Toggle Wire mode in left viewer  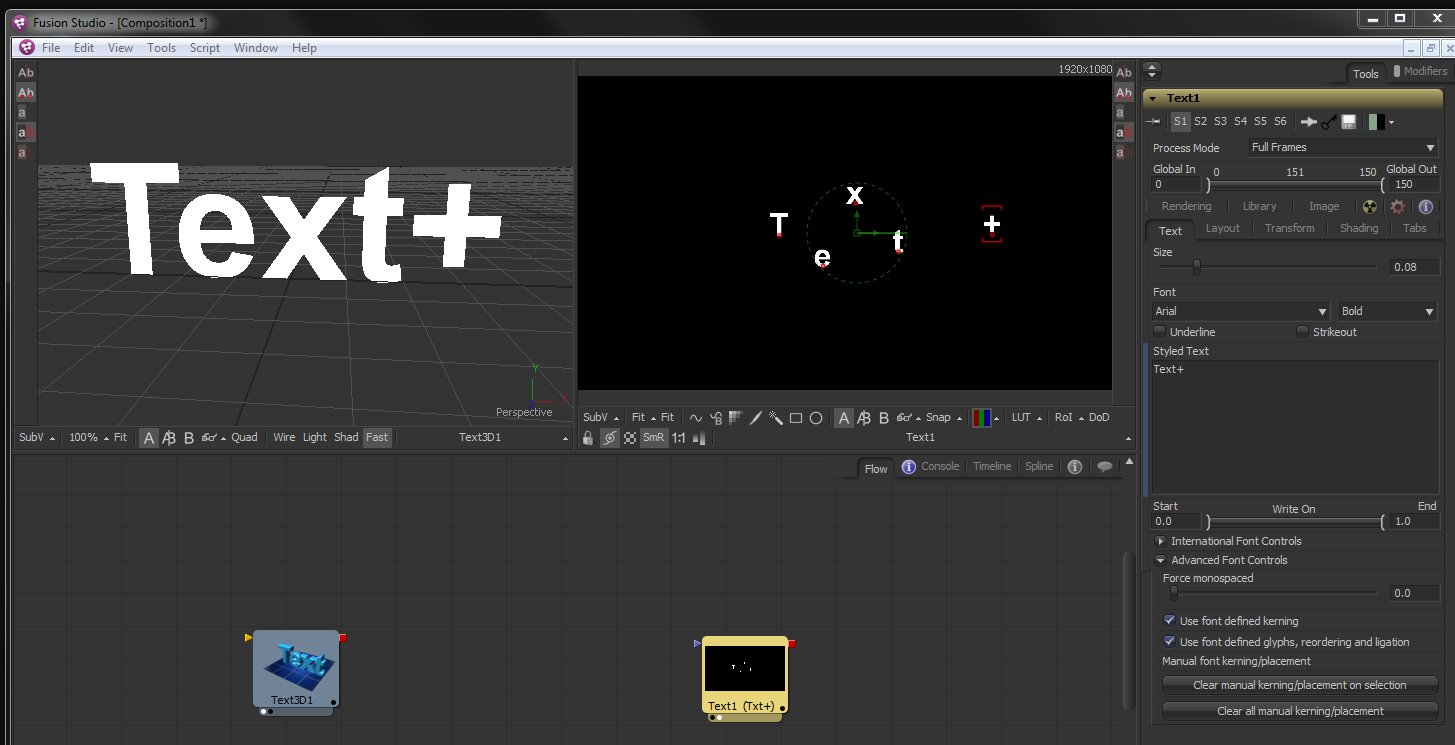pos(284,437)
